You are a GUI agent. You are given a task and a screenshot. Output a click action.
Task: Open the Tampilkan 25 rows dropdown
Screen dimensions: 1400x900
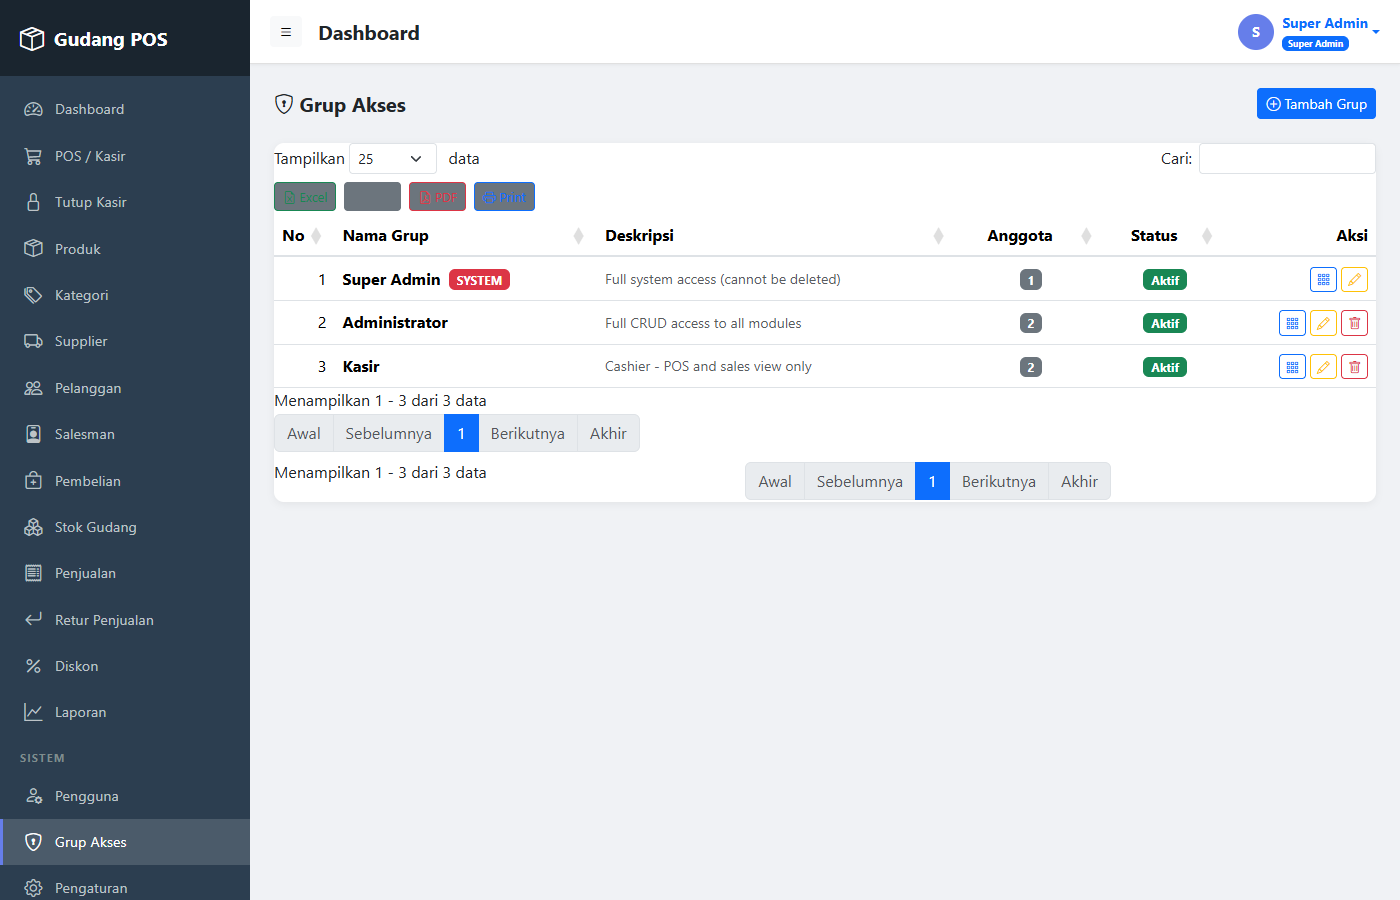coord(392,159)
